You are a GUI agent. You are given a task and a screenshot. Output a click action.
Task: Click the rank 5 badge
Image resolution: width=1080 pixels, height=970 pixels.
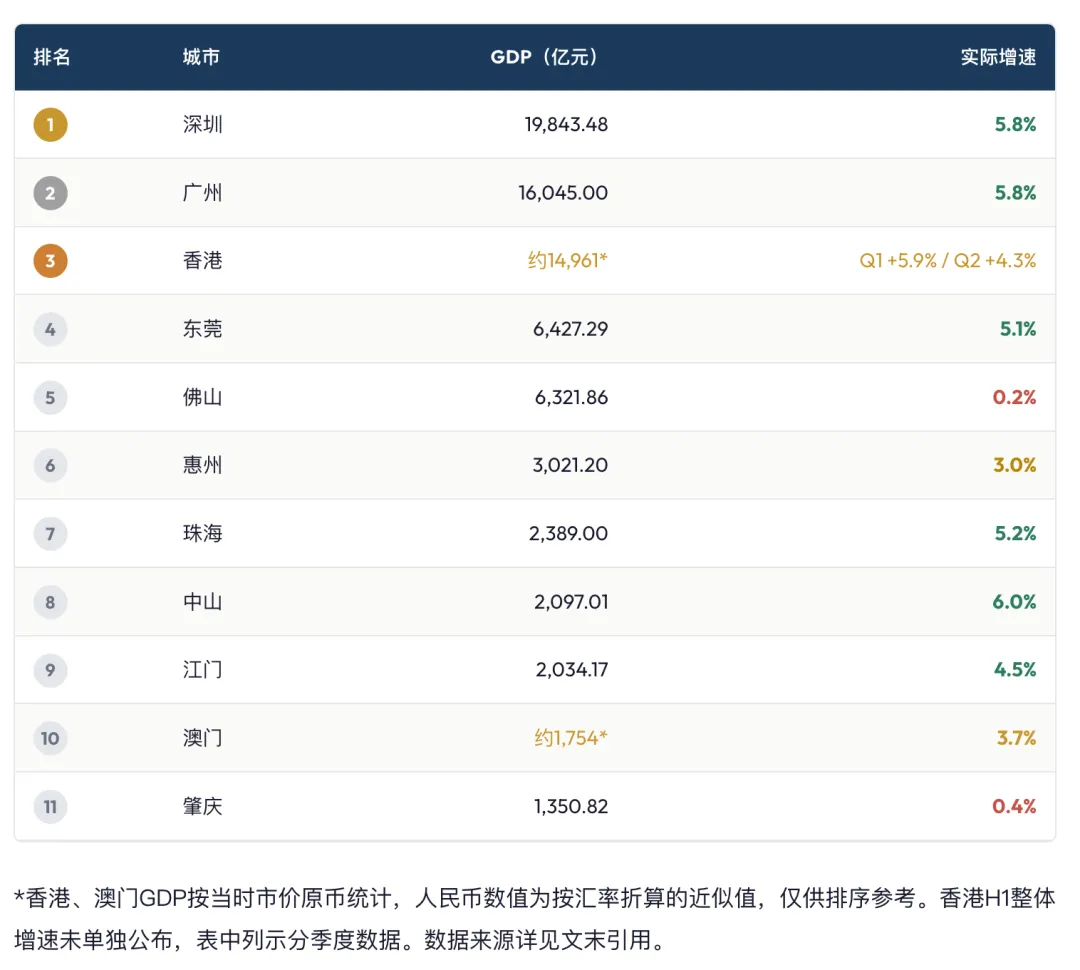click(x=50, y=398)
